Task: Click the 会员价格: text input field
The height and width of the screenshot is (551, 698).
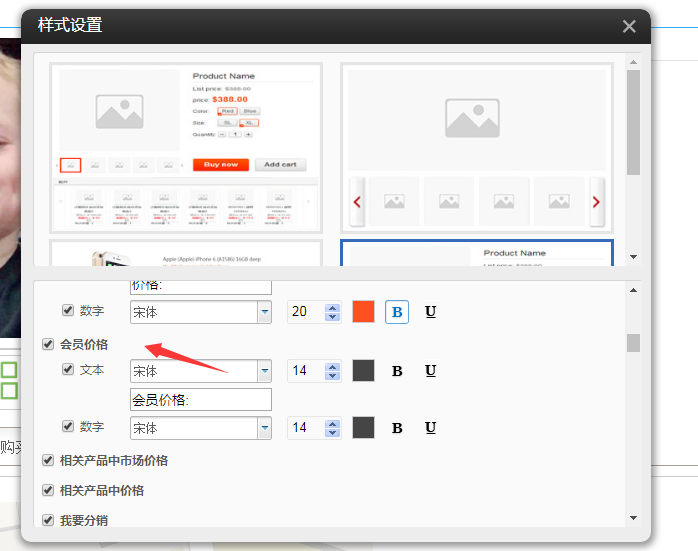Action: (200, 400)
